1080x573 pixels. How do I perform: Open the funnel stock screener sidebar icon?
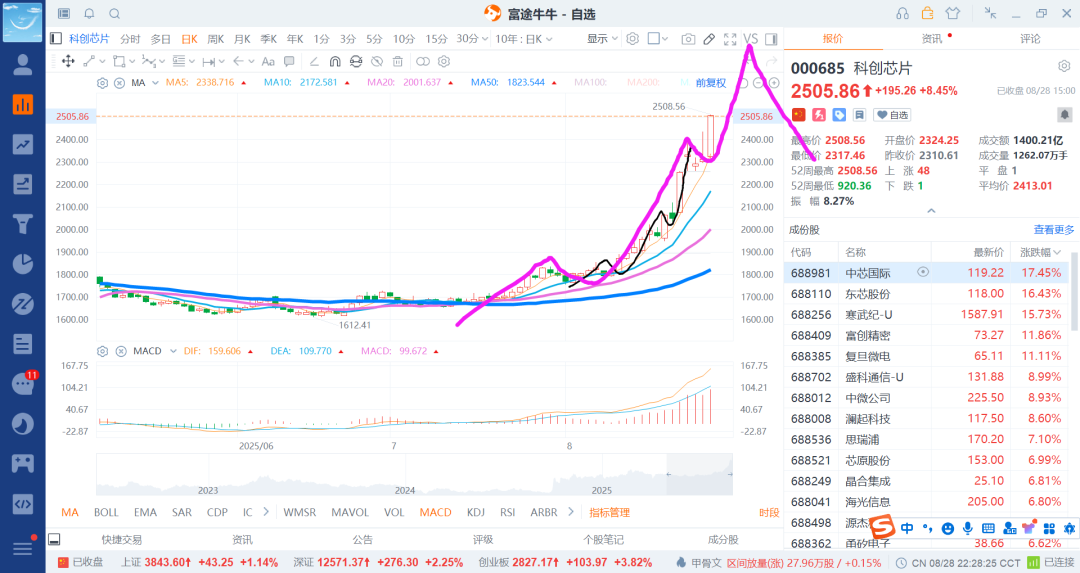click(x=23, y=224)
